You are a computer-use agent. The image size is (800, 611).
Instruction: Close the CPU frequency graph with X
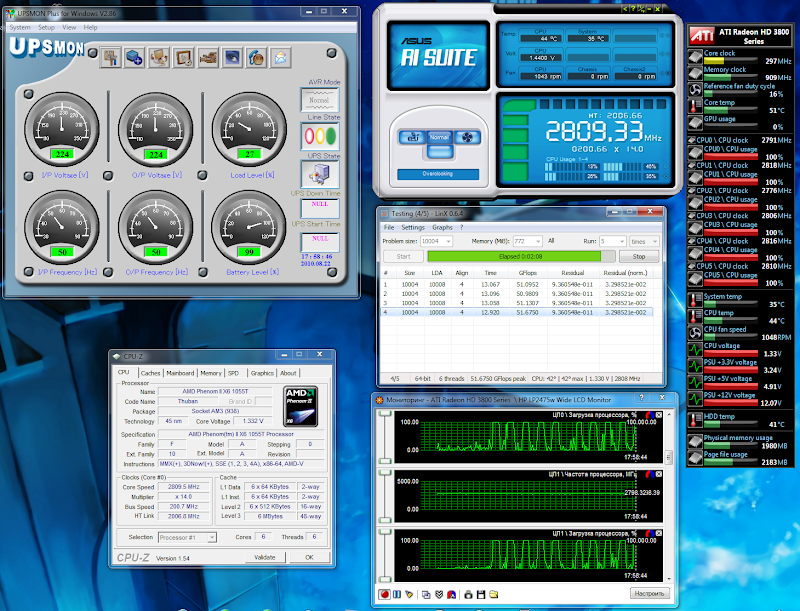[x=659, y=474]
